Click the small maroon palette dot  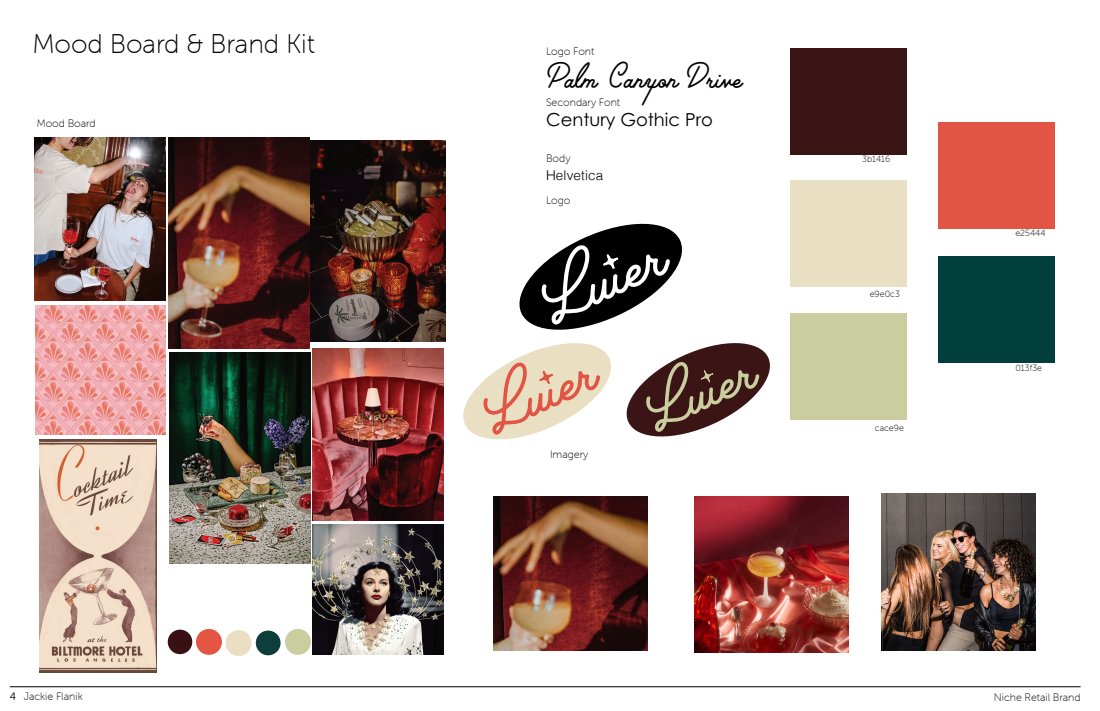[x=180, y=642]
